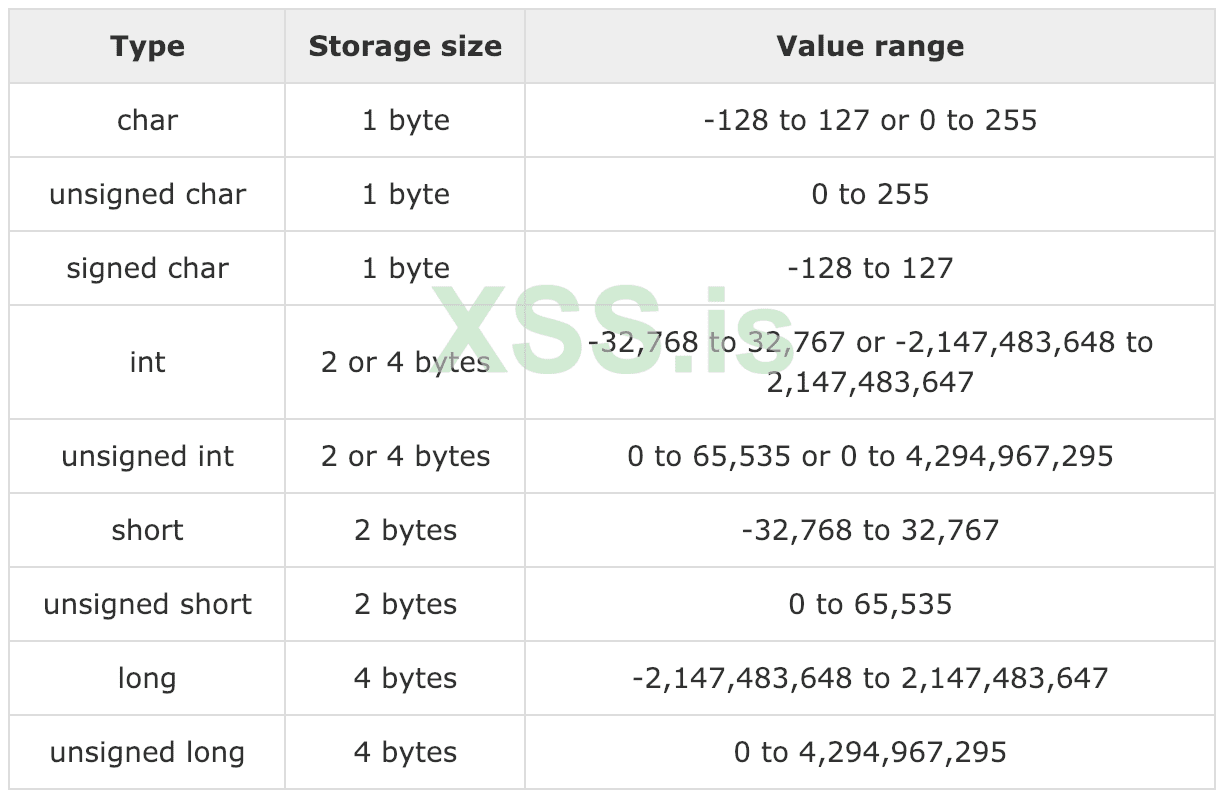1222x800 pixels.
Task: Select the "unsigned short" type cell
Action: [x=148, y=605]
